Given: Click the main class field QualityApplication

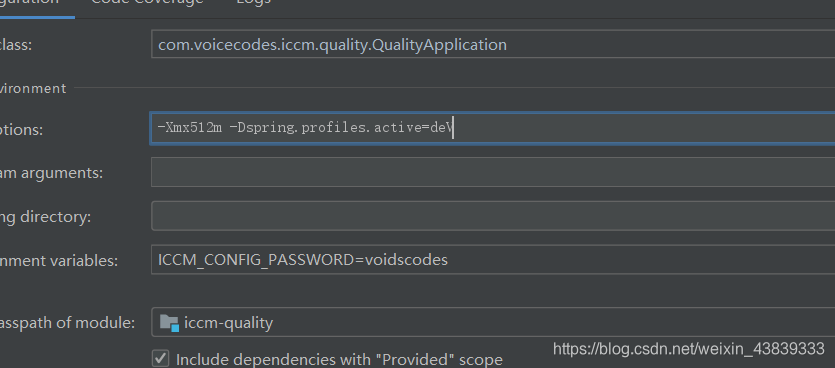Looking at the screenshot, I should (493, 45).
